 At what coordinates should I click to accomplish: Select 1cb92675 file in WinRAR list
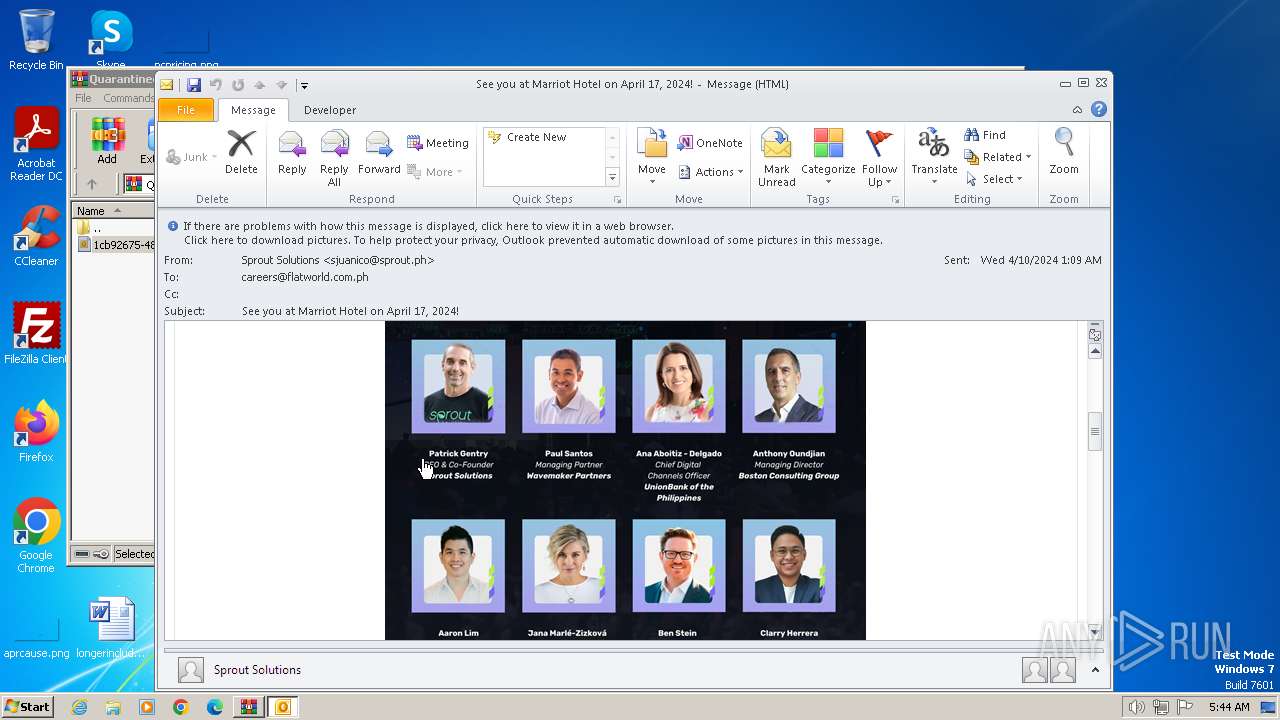116,245
